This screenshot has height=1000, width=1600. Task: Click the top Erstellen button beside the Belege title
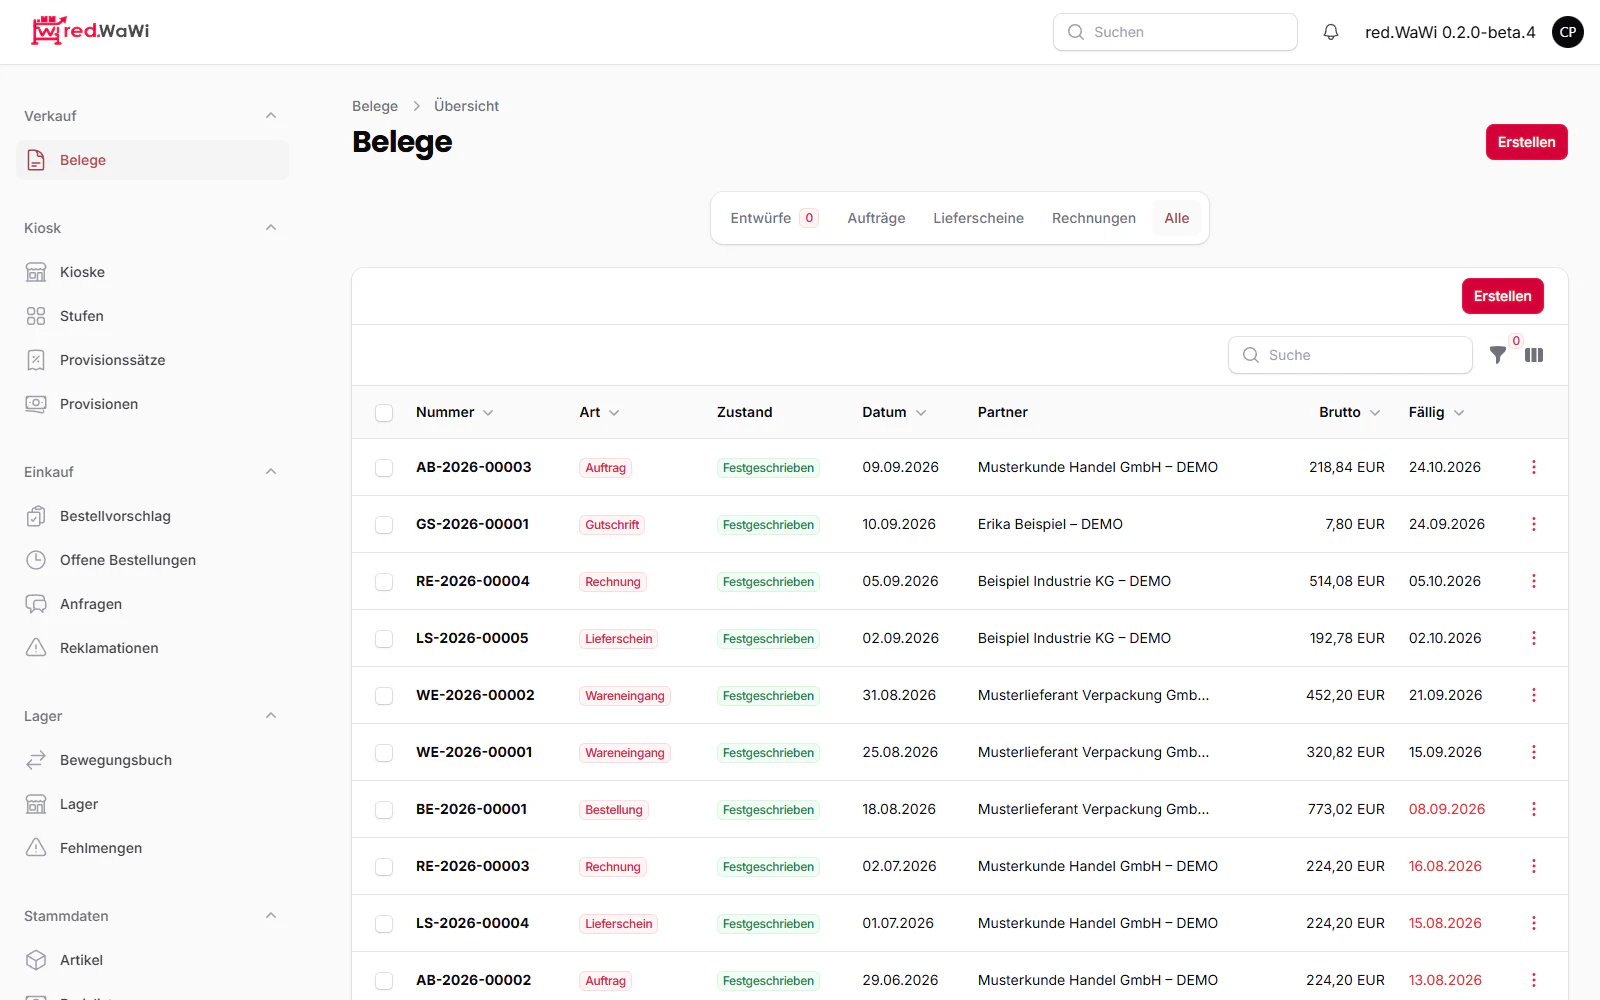[x=1527, y=142]
